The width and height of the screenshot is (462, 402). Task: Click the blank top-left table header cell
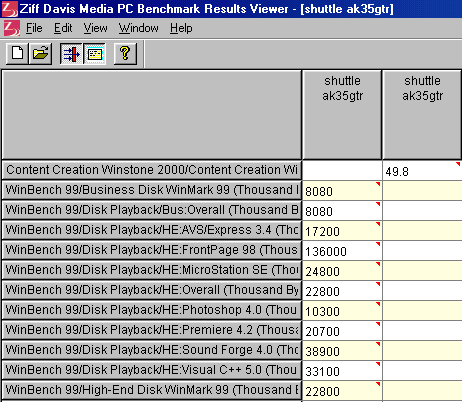152,115
